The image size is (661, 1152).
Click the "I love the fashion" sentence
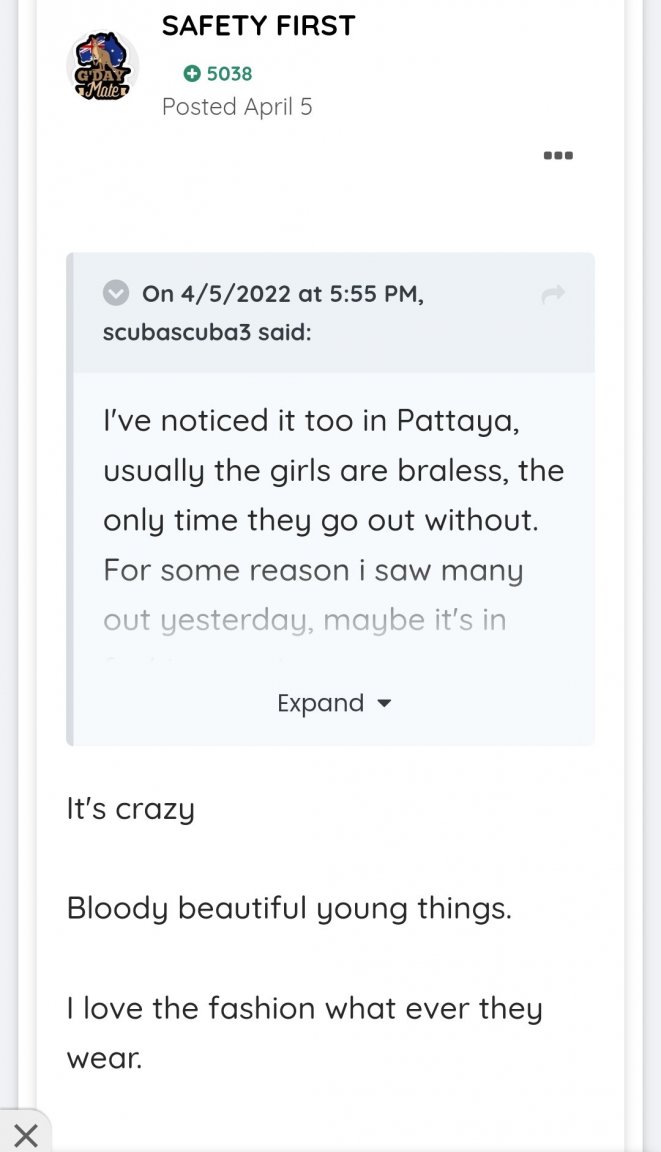[304, 1008]
